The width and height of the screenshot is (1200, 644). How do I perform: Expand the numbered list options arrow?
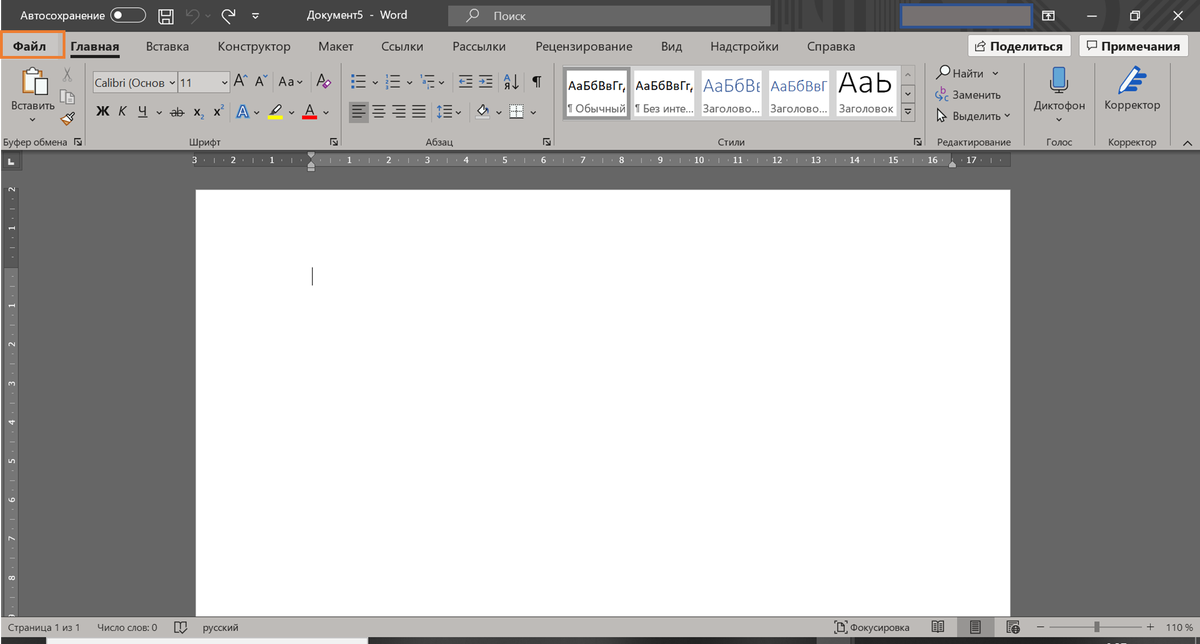tap(409, 83)
